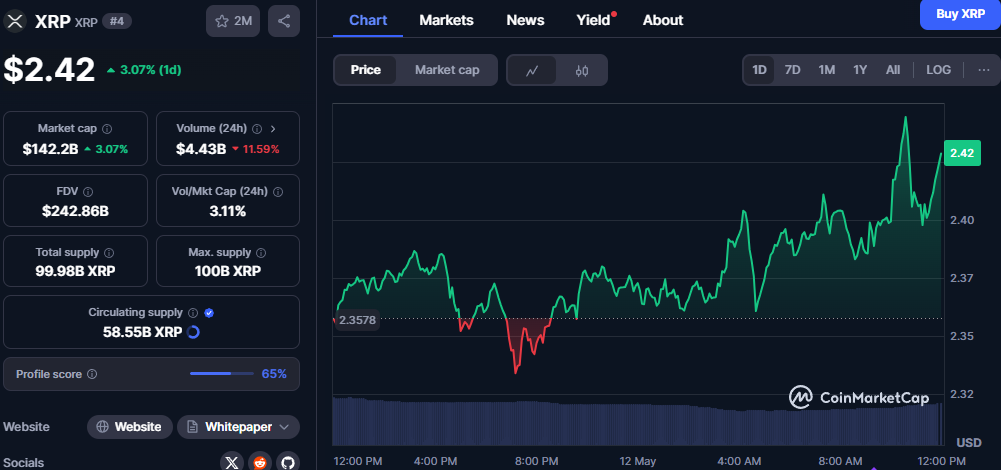
Task: Select candlestick chart type icon
Action: pyautogui.click(x=582, y=70)
